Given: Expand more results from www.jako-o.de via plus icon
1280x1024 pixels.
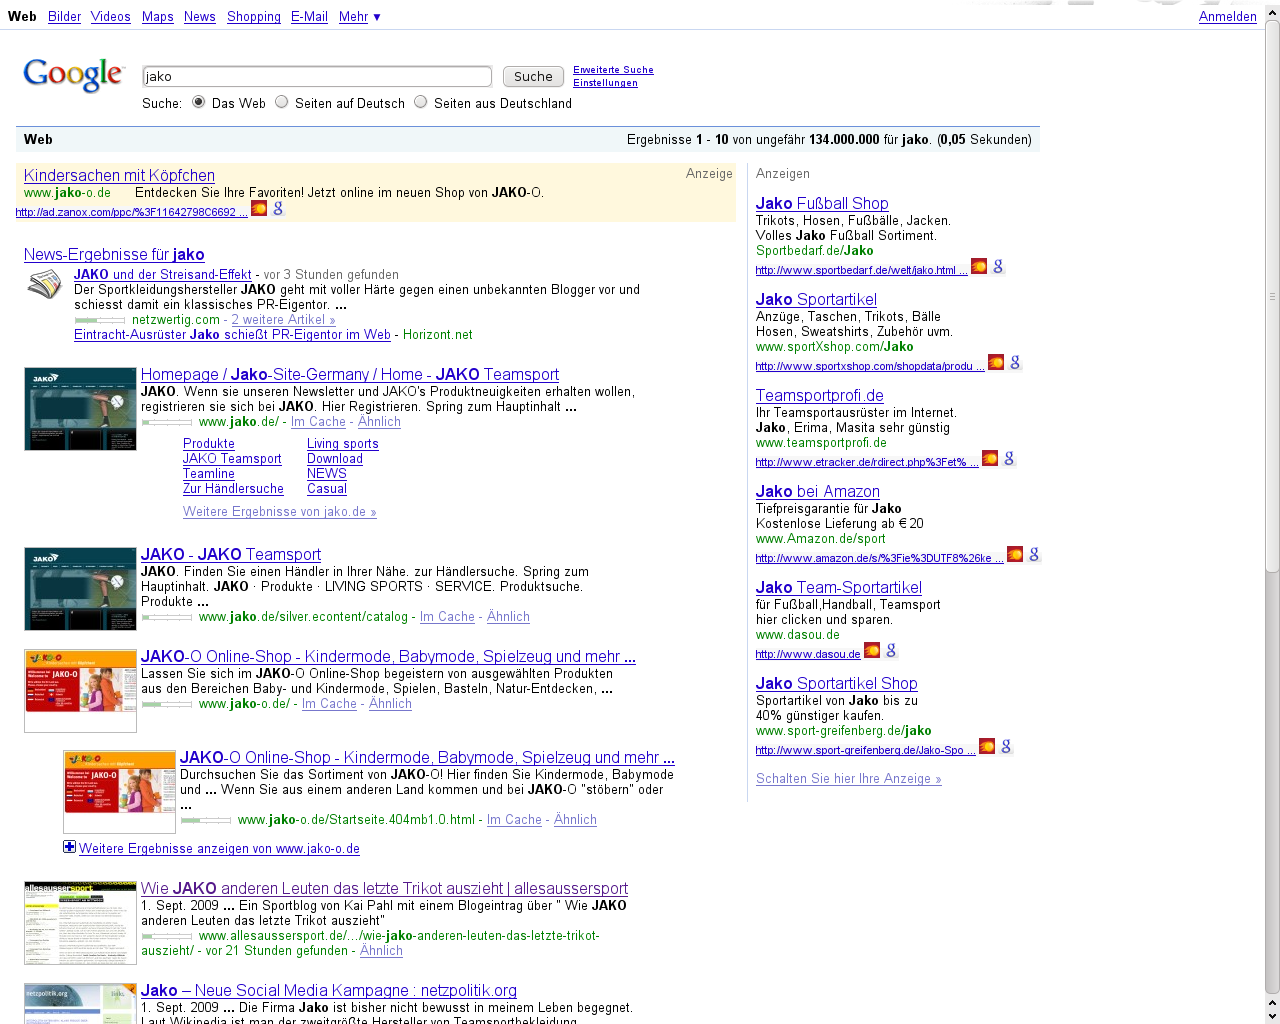Looking at the screenshot, I should 69,847.
